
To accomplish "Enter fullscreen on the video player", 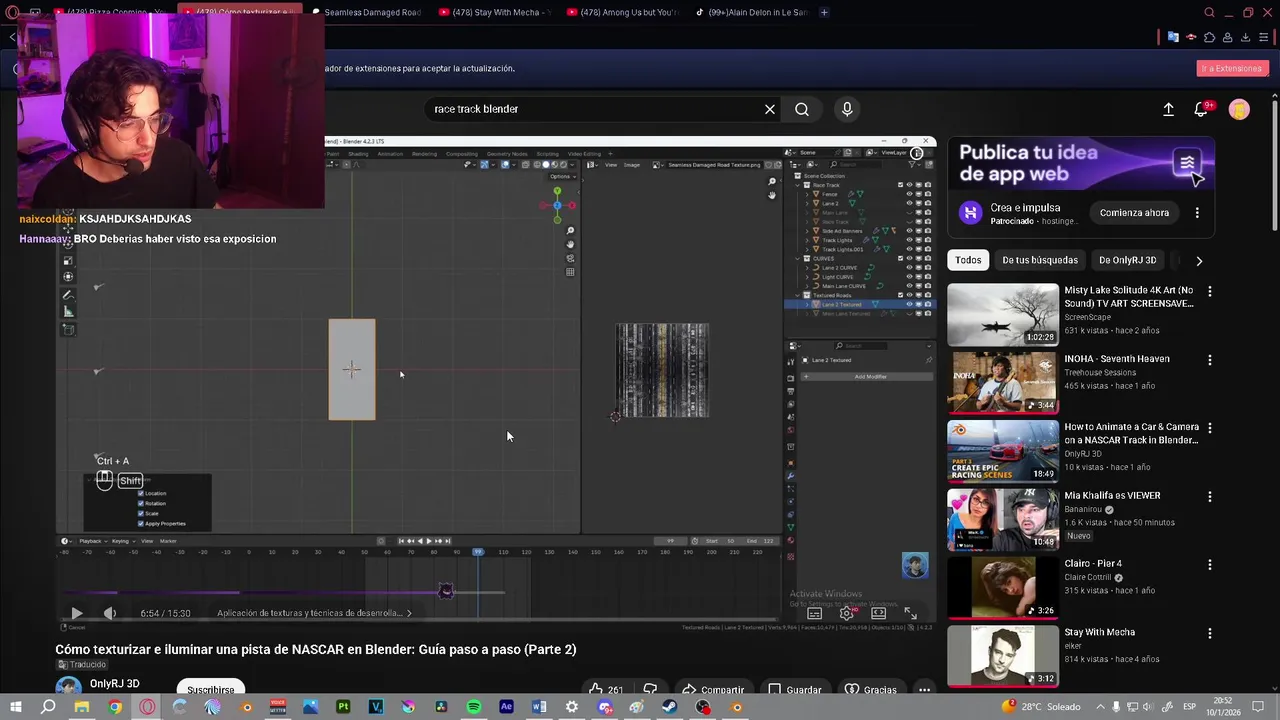I will (910, 613).
